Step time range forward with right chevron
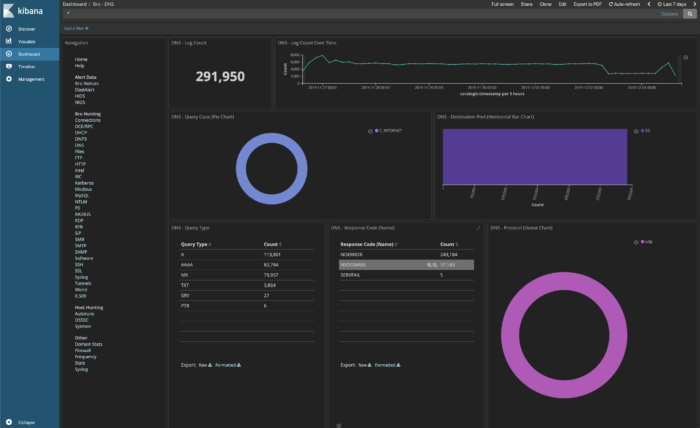Image resolution: width=700 pixels, height=428 pixels. [695, 4]
